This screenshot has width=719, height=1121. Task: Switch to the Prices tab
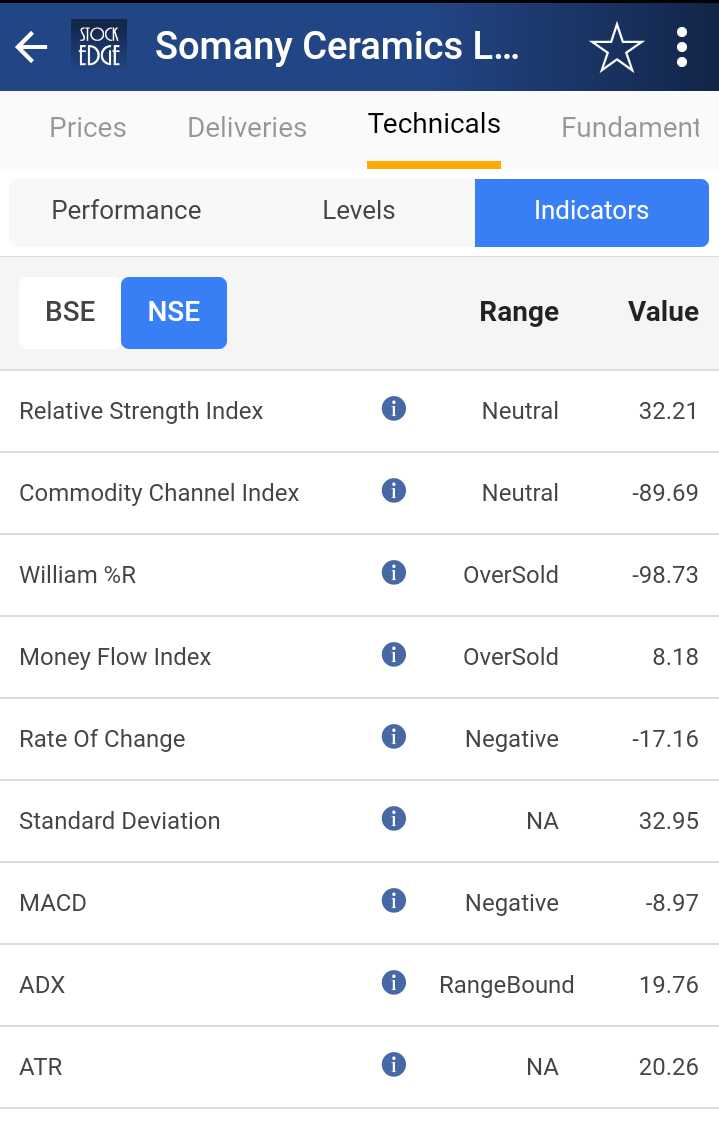pos(88,127)
